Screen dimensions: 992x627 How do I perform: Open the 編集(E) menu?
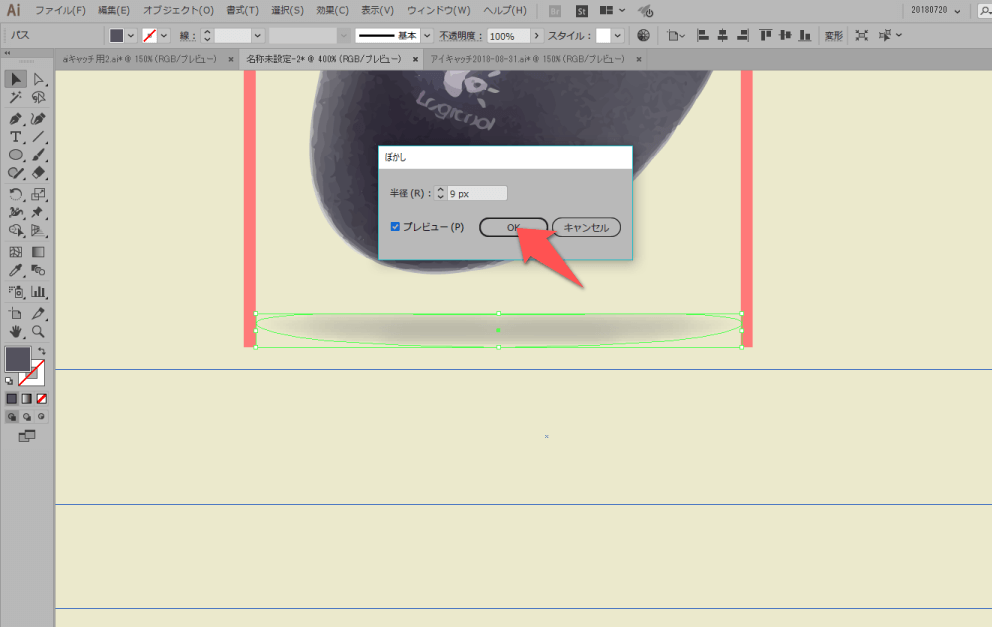(x=114, y=10)
